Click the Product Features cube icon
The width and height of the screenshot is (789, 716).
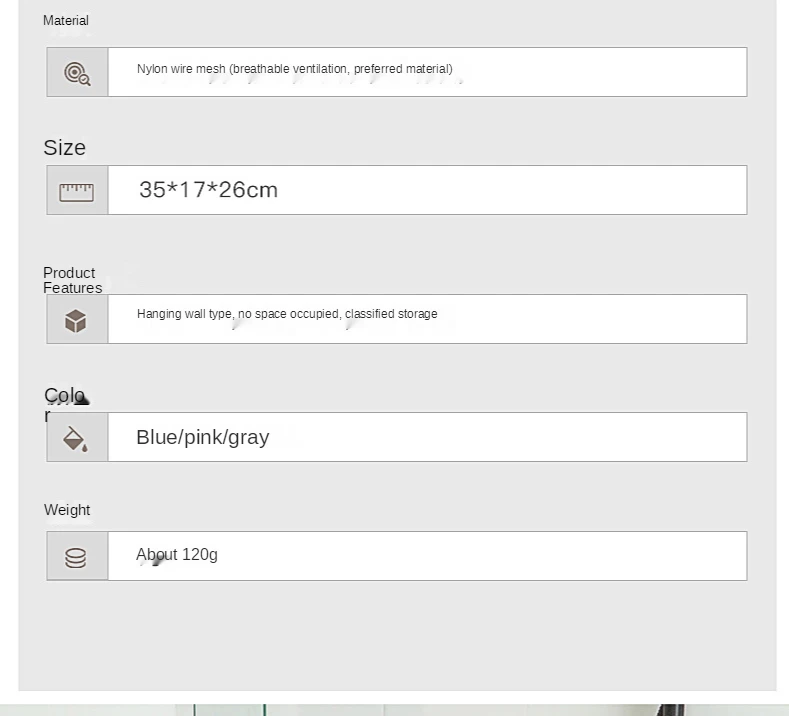(x=76, y=320)
